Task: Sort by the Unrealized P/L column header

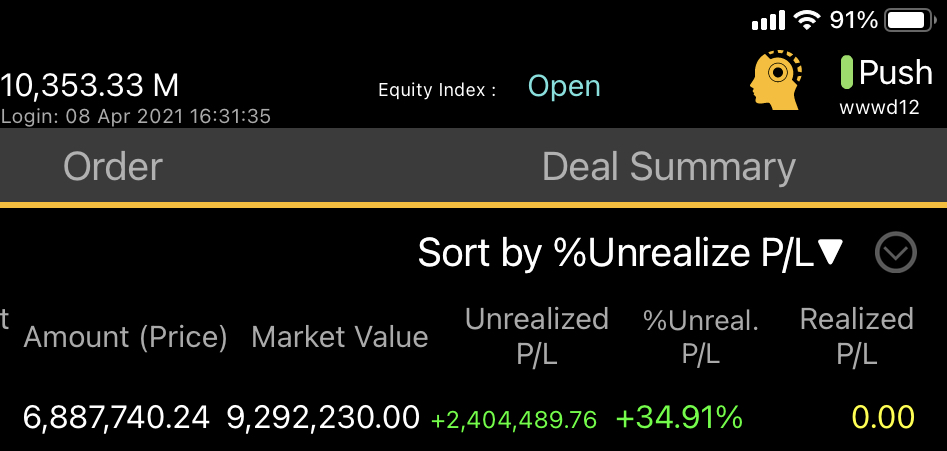Action: click(536, 336)
